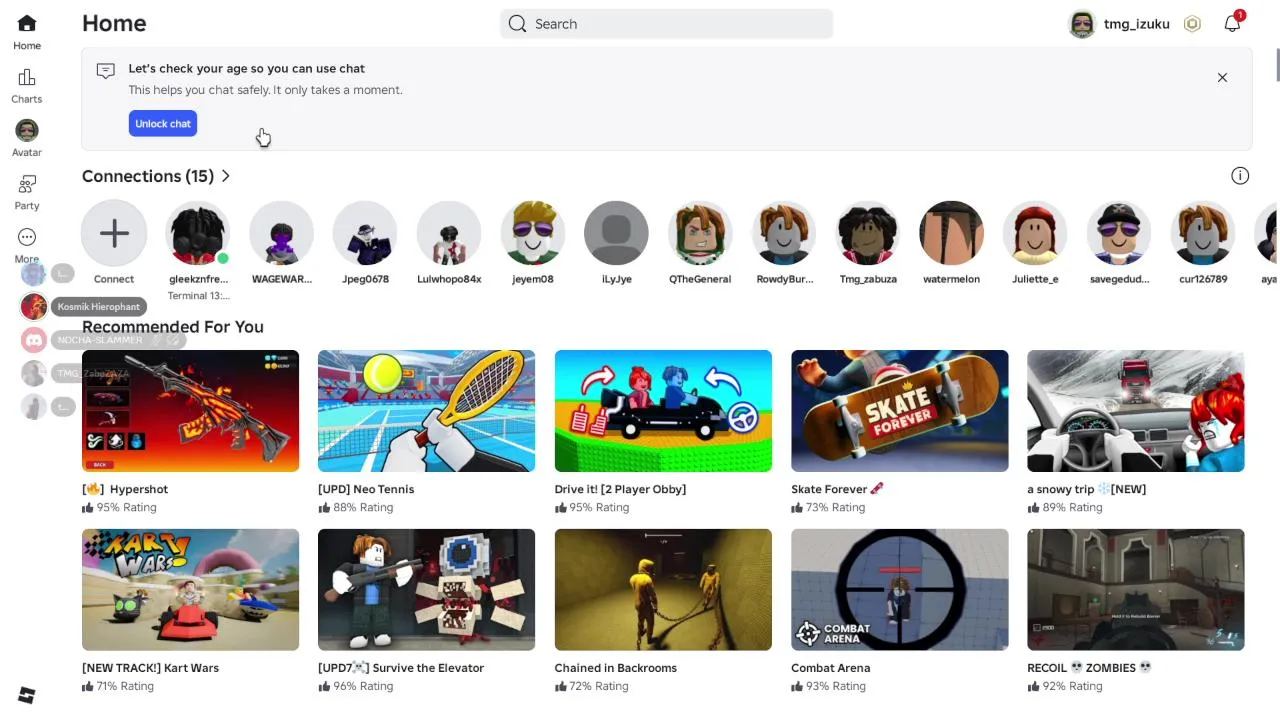
Task: Open the notifications bell
Action: [1232, 23]
